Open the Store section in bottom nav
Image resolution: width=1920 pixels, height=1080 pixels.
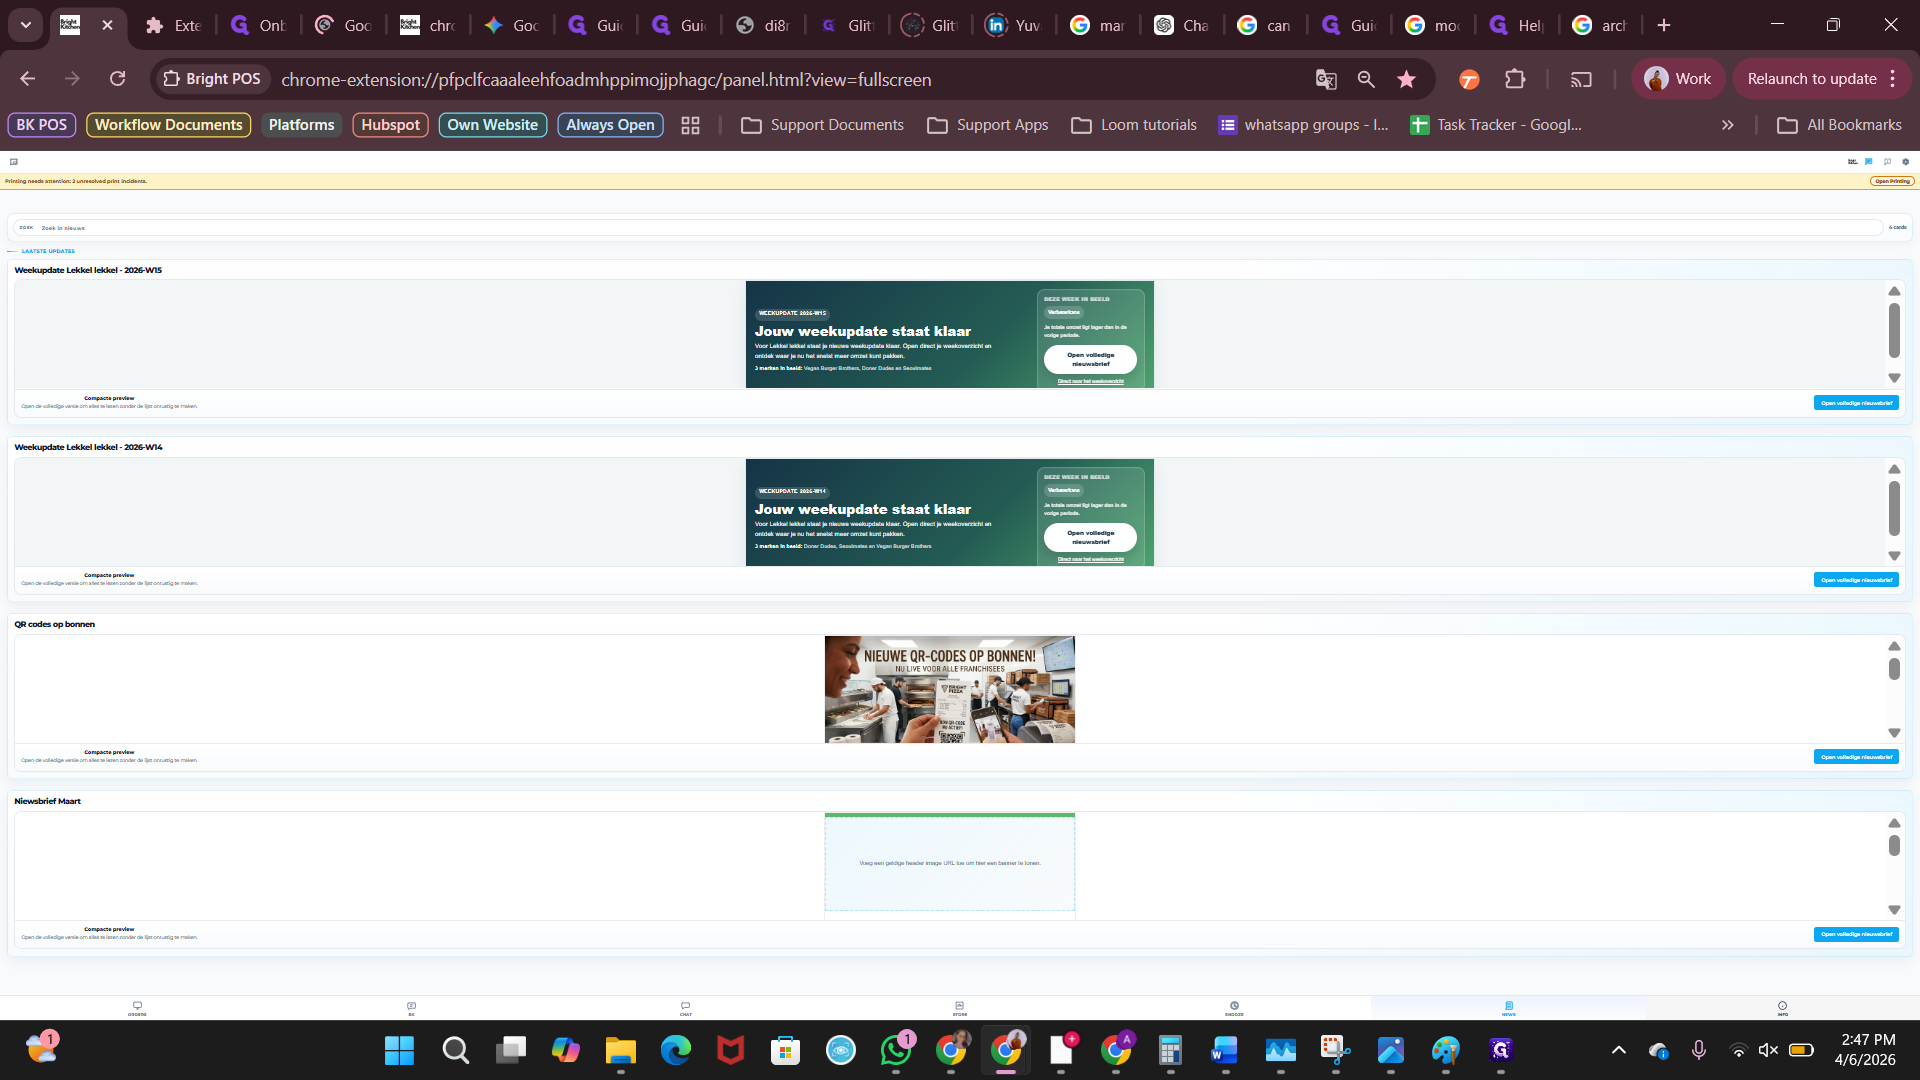click(x=959, y=1008)
